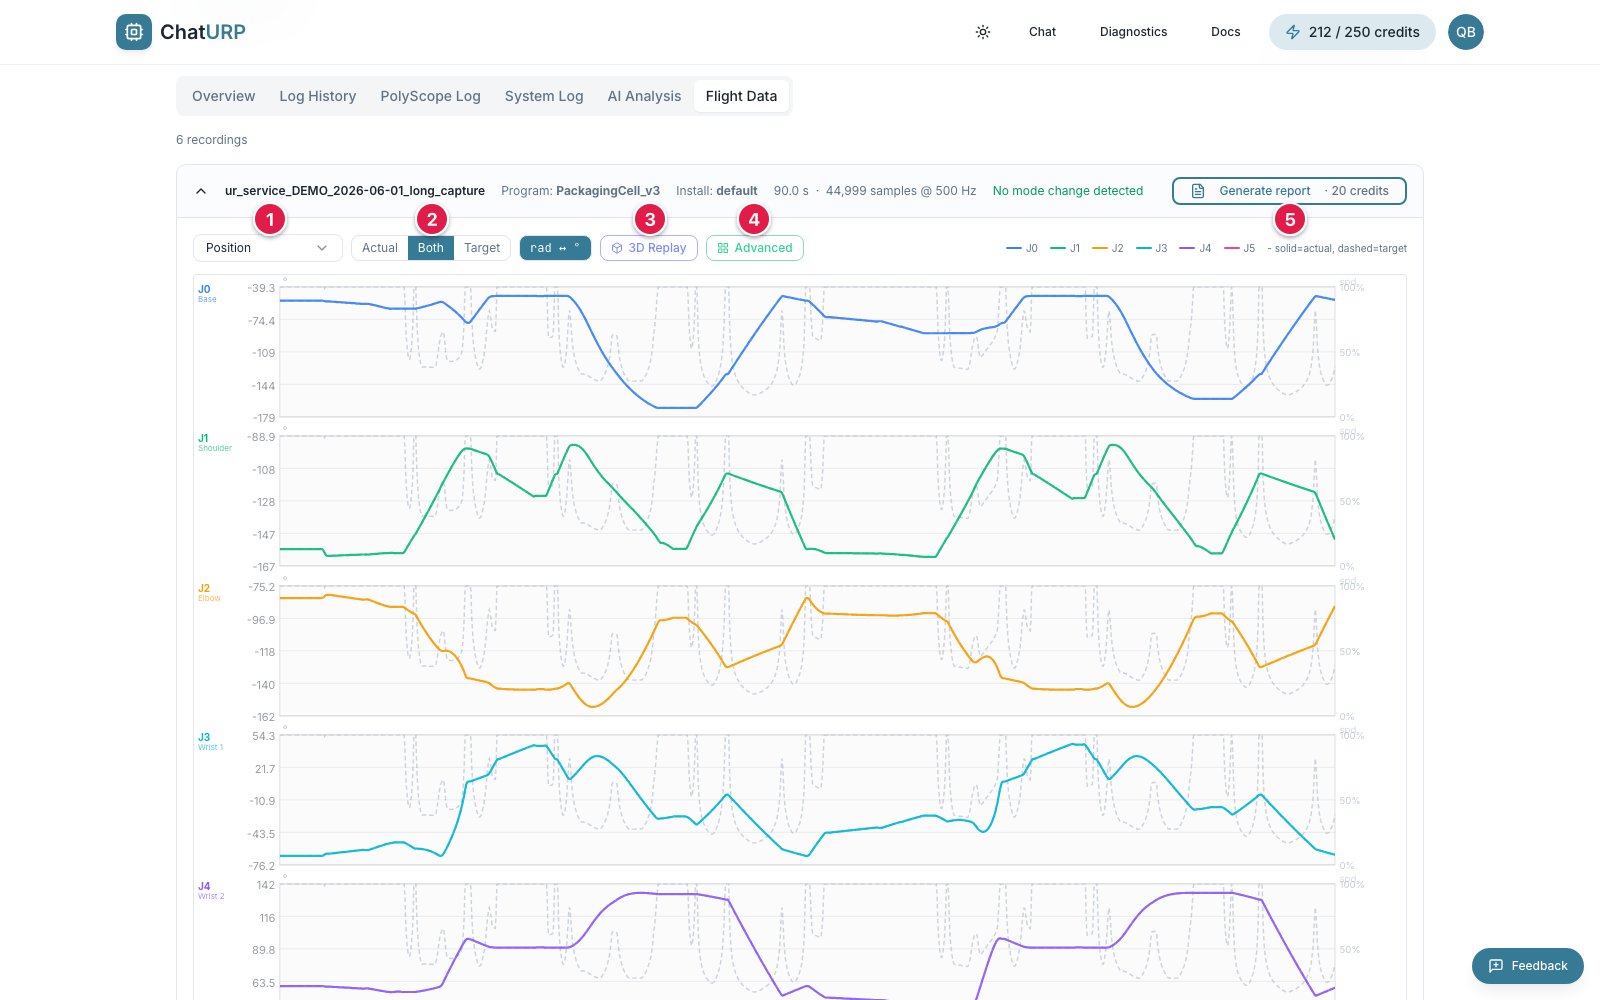Viewport: 1600px width, 1000px height.
Task: Click the recording name ur_service_DEMO_2026-06-01_long_capture
Action: click(355, 191)
